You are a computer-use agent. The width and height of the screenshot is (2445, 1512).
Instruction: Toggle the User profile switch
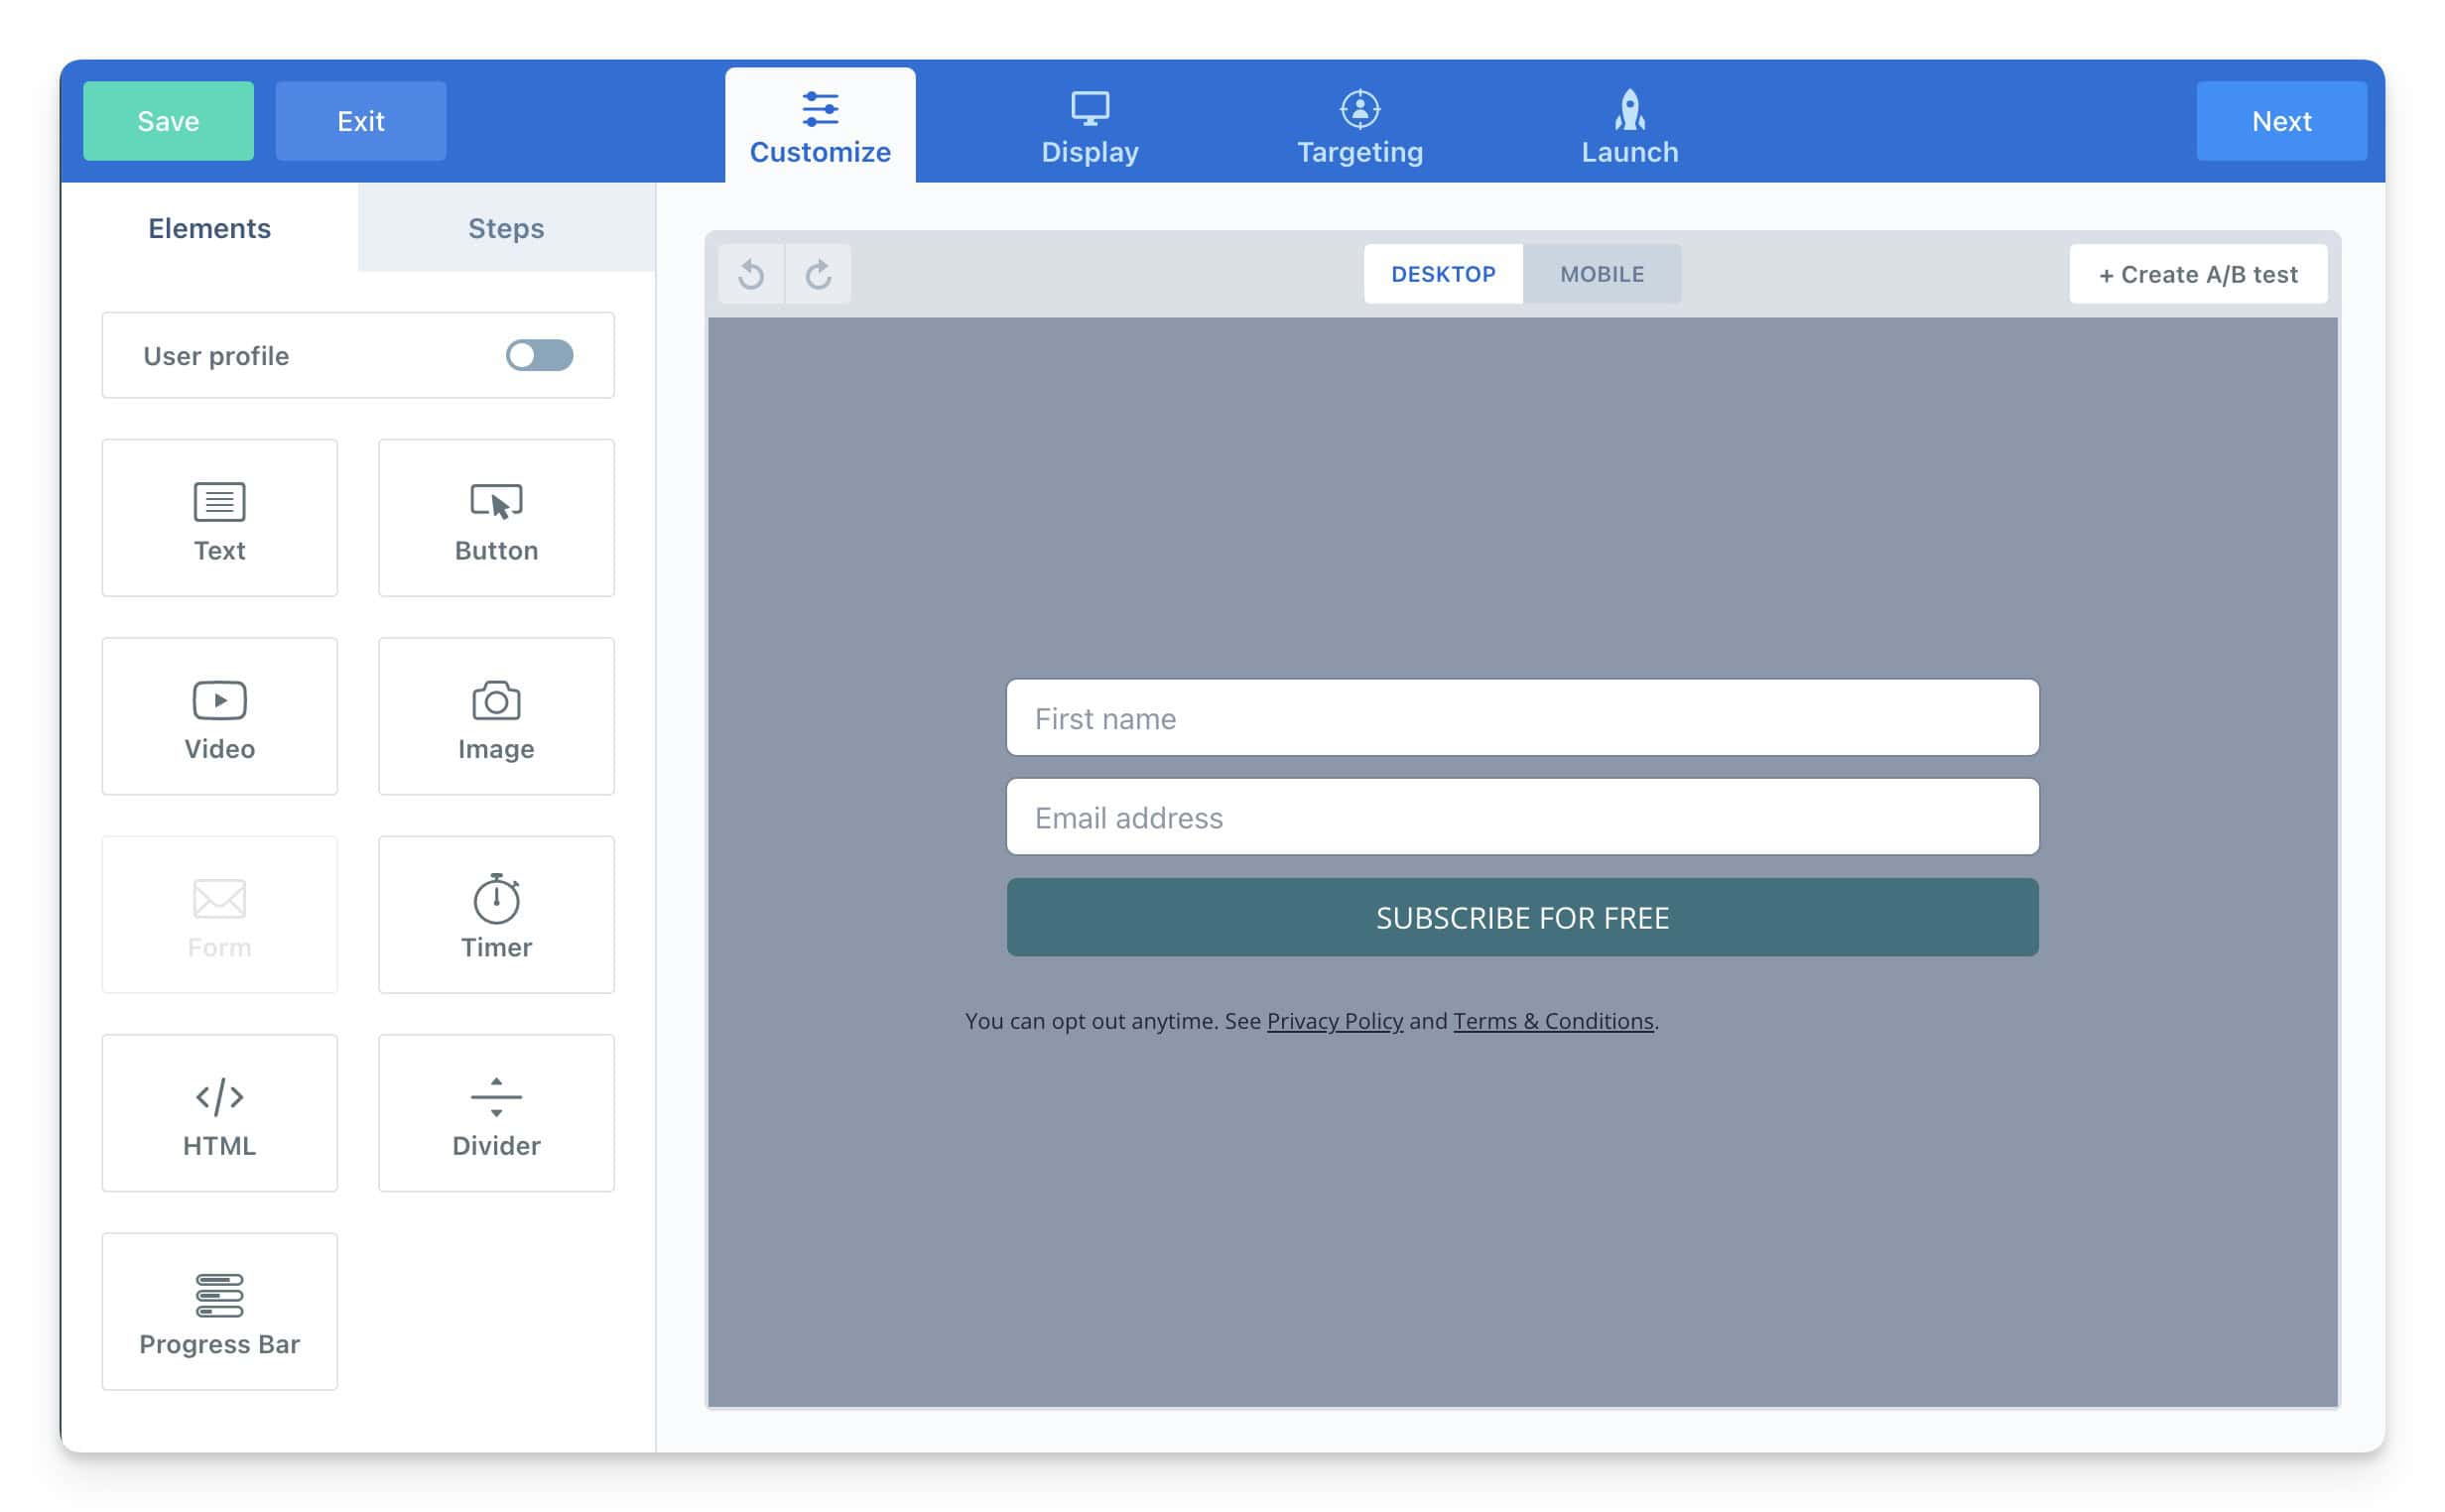[x=536, y=354]
